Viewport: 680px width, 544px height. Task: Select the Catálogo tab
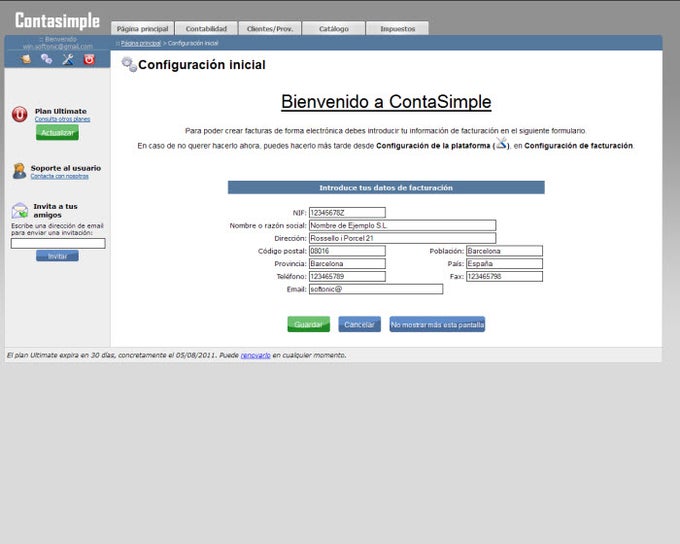pos(333,28)
